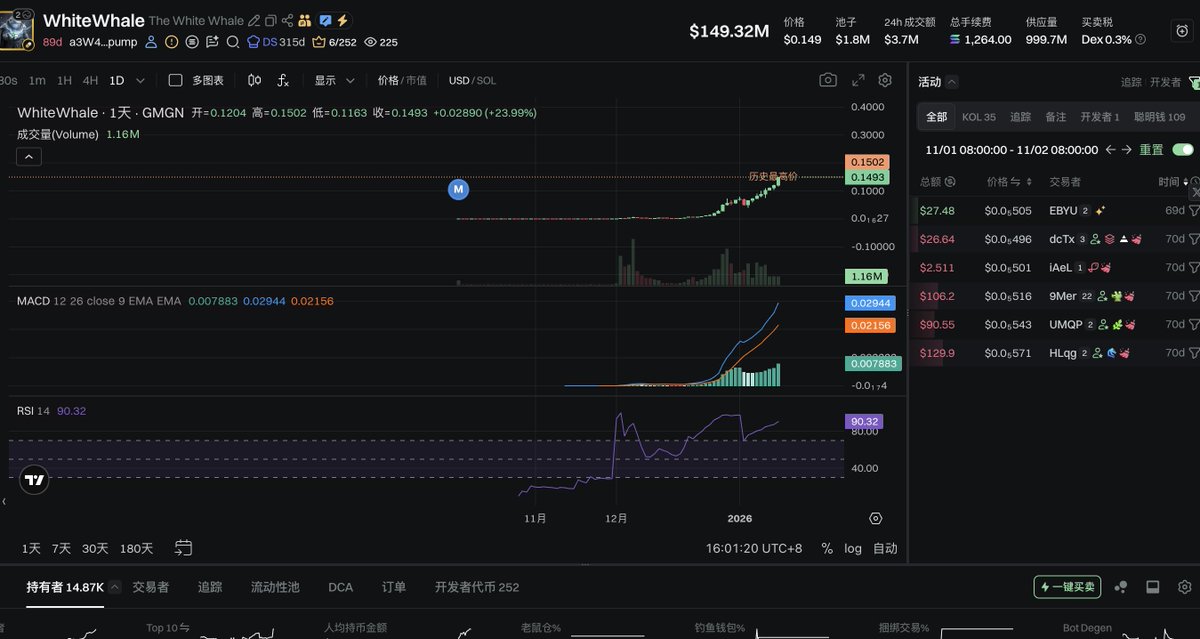The height and width of the screenshot is (639, 1200).
Task: Click the share icon next to token name
Action: [x=287, y=21]
